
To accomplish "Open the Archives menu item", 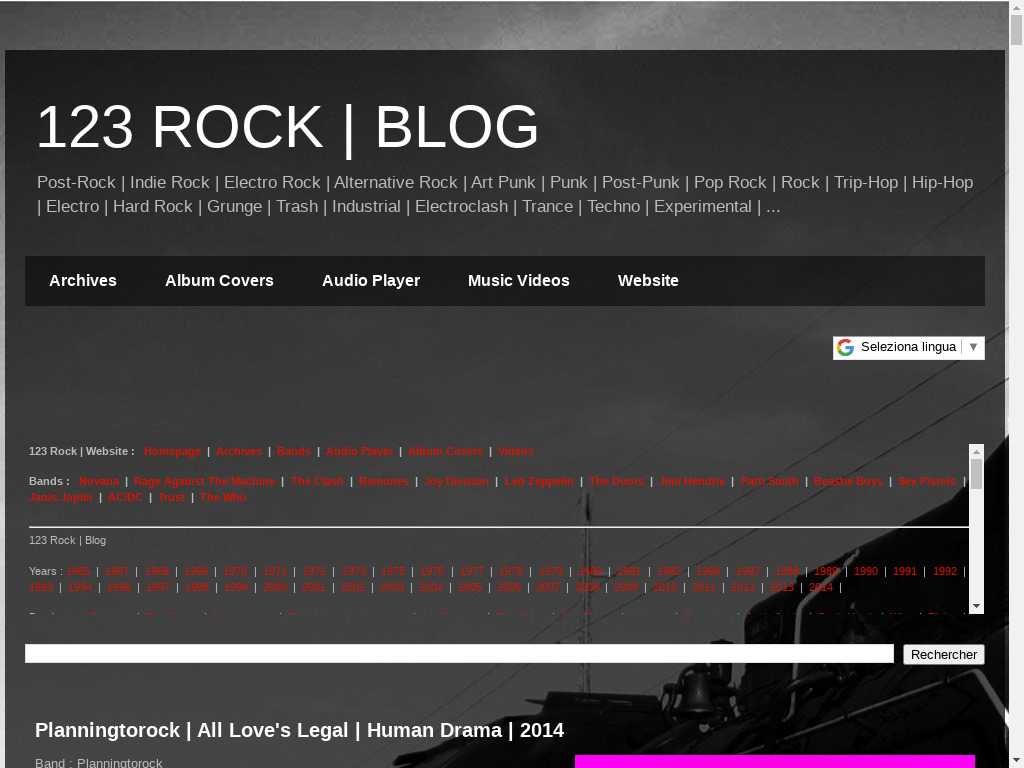I will pos(83,281).
